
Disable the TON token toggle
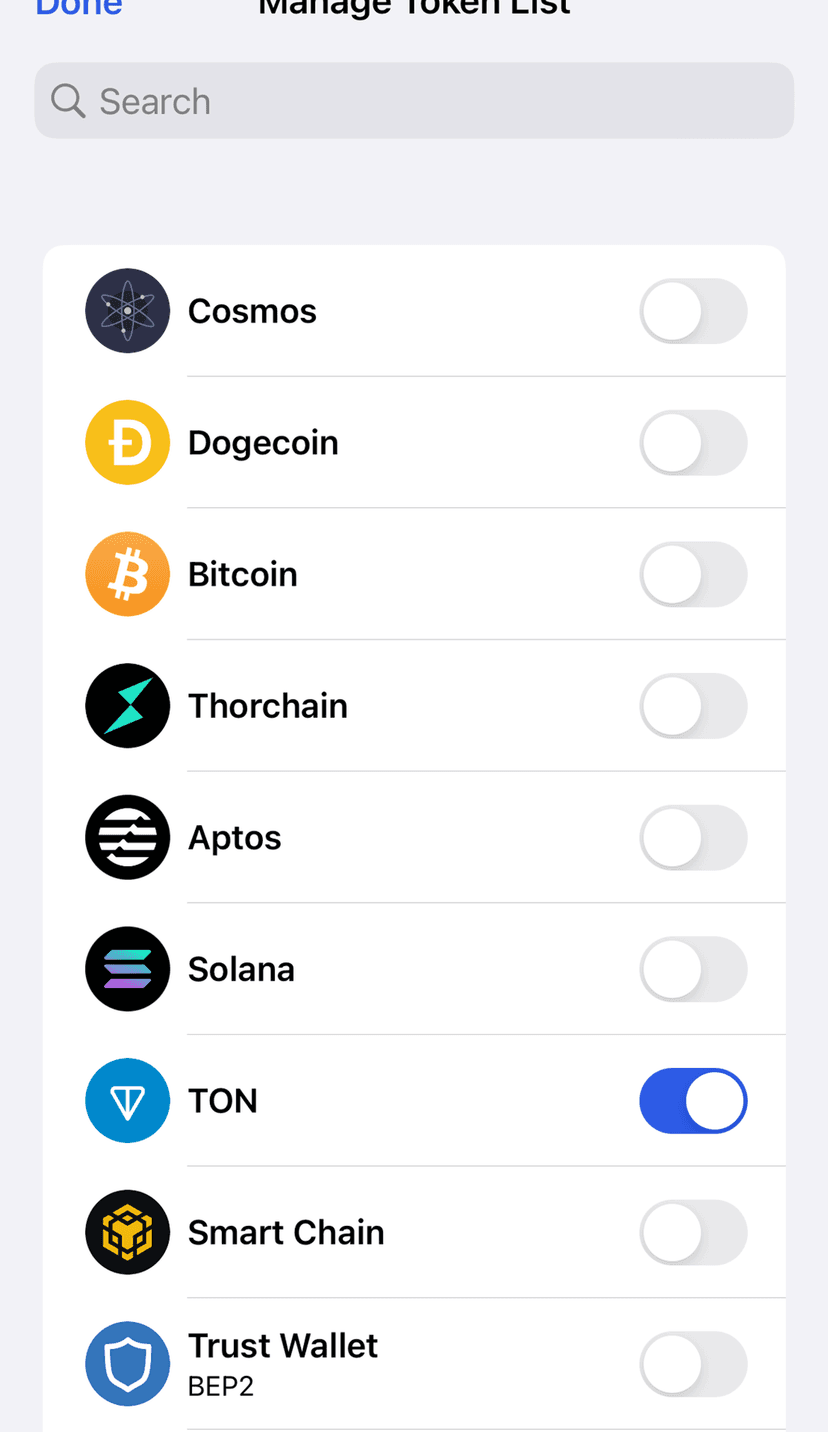click(693, 1100)
